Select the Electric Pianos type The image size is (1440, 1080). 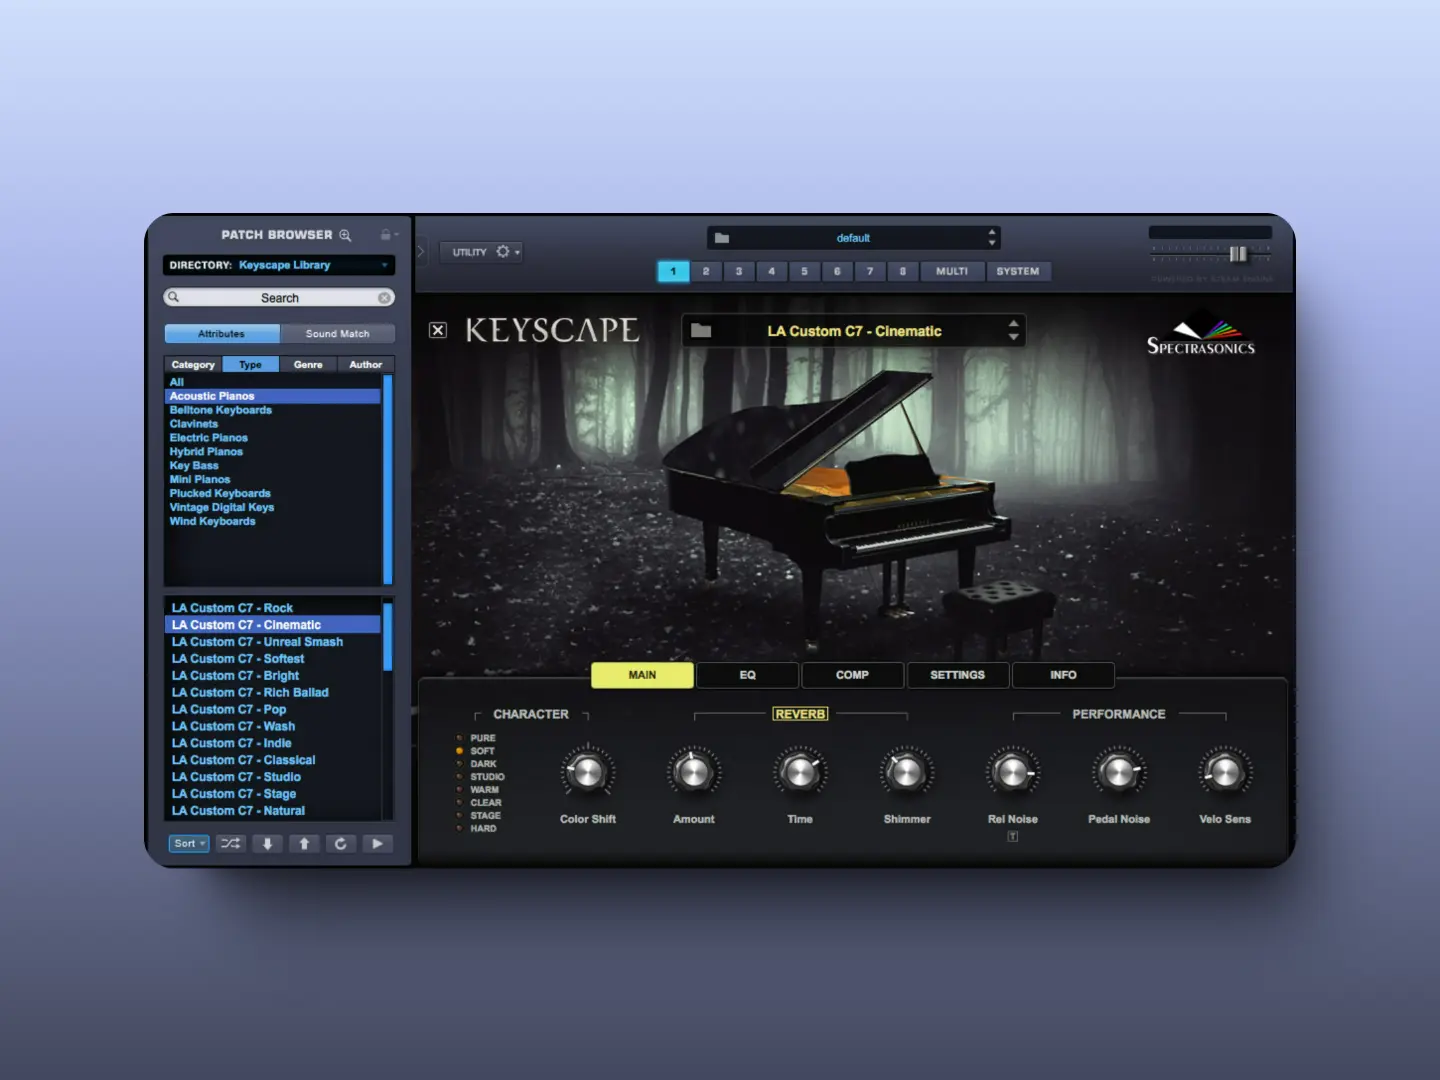[x=272, y=438]
